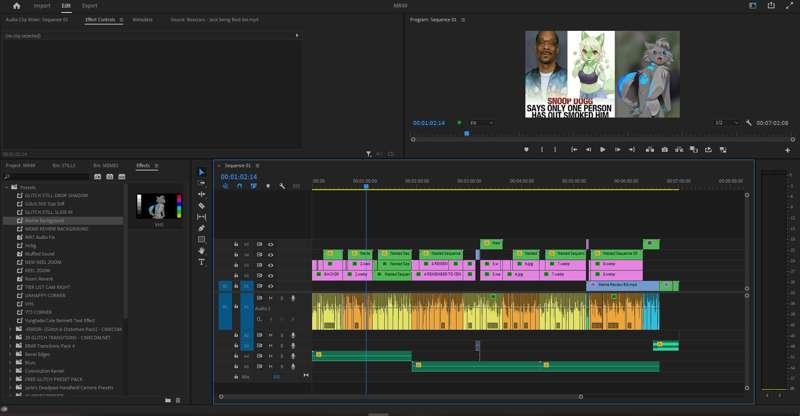Viewport: 800px width, 416px height.
Task: Add a marker in Program monitor
Action: (x=526, y=150)
